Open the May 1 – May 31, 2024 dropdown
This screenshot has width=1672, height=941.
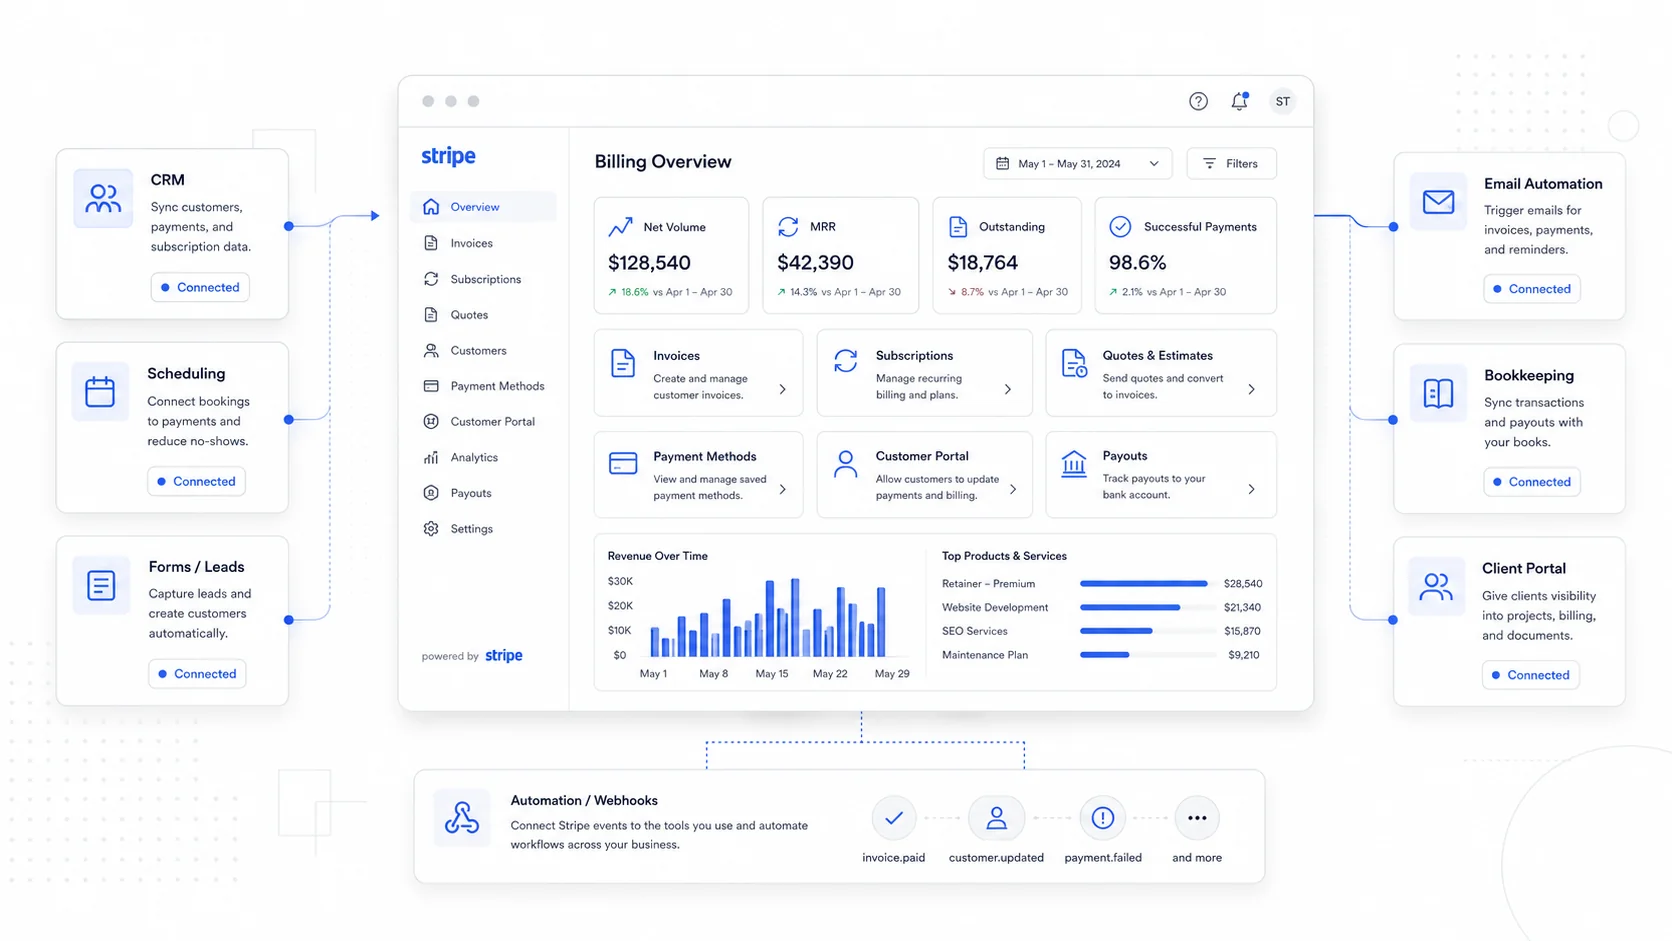point(1077,164)
